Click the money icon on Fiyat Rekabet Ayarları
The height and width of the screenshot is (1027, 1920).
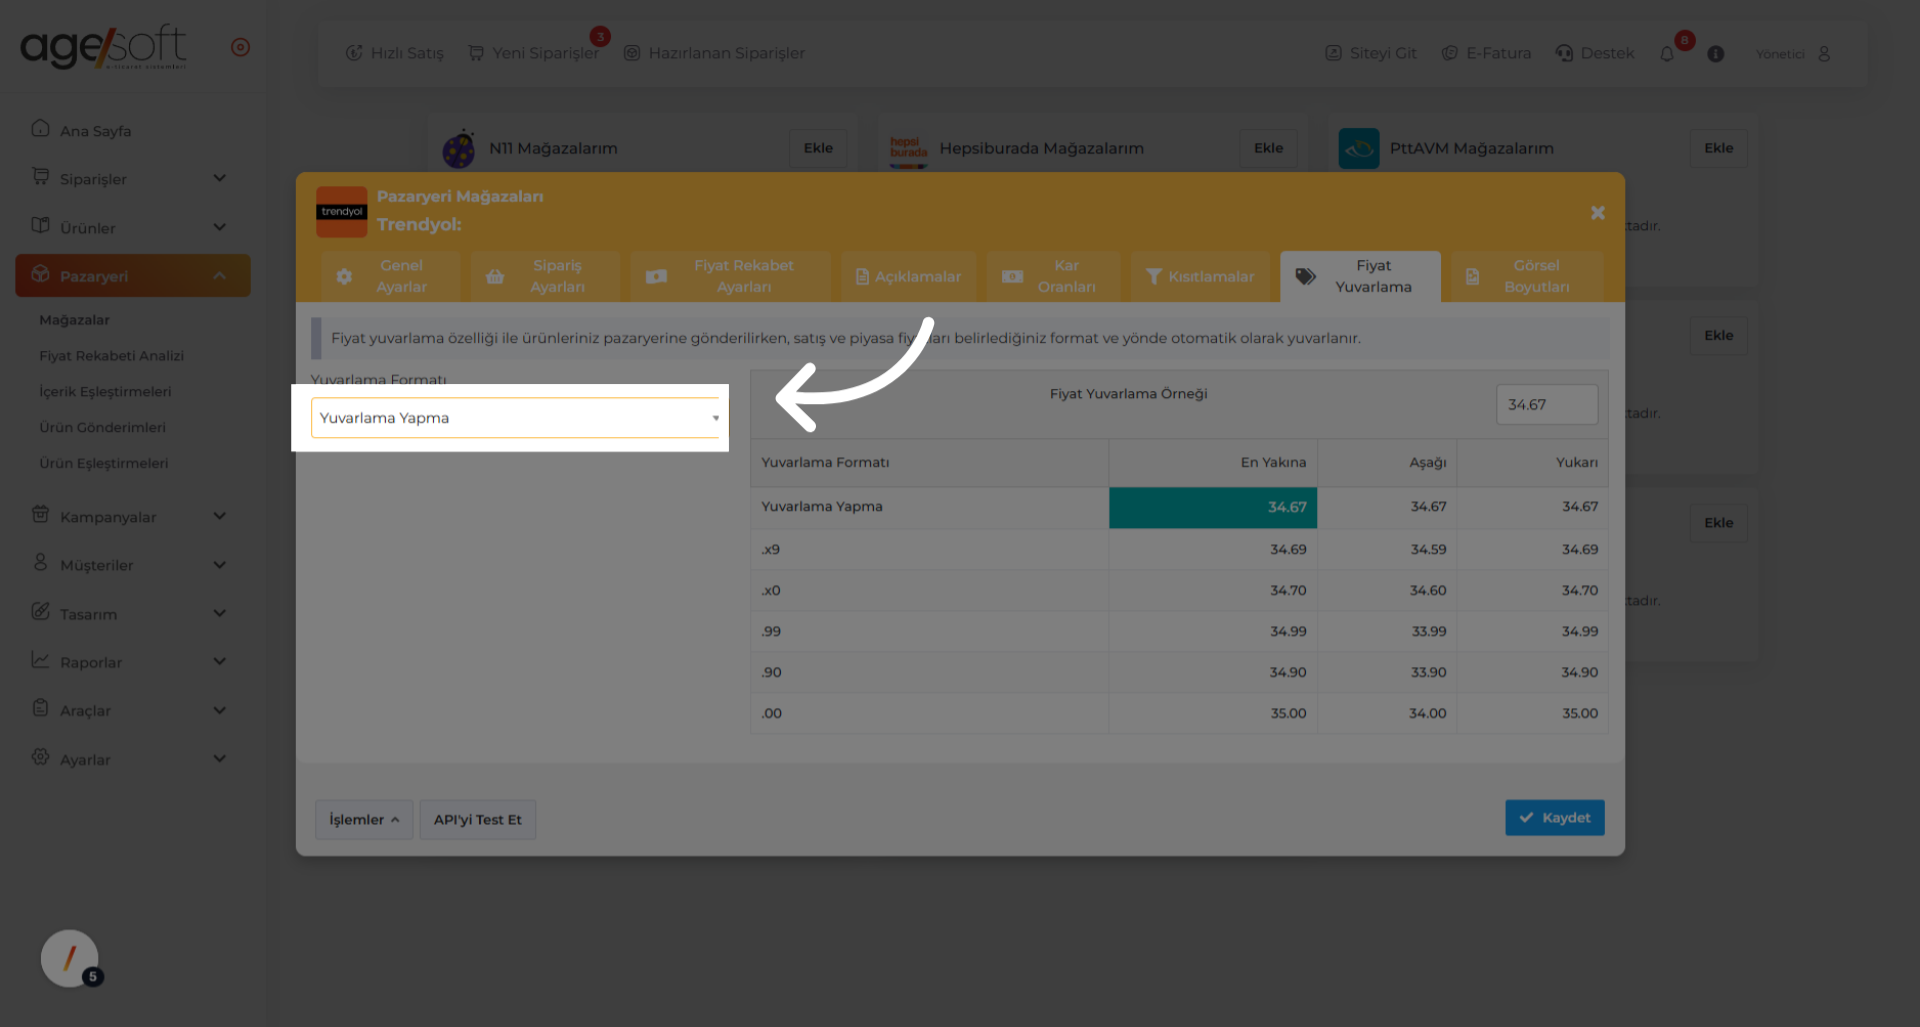pyautogui.click(x=656, y=277)
